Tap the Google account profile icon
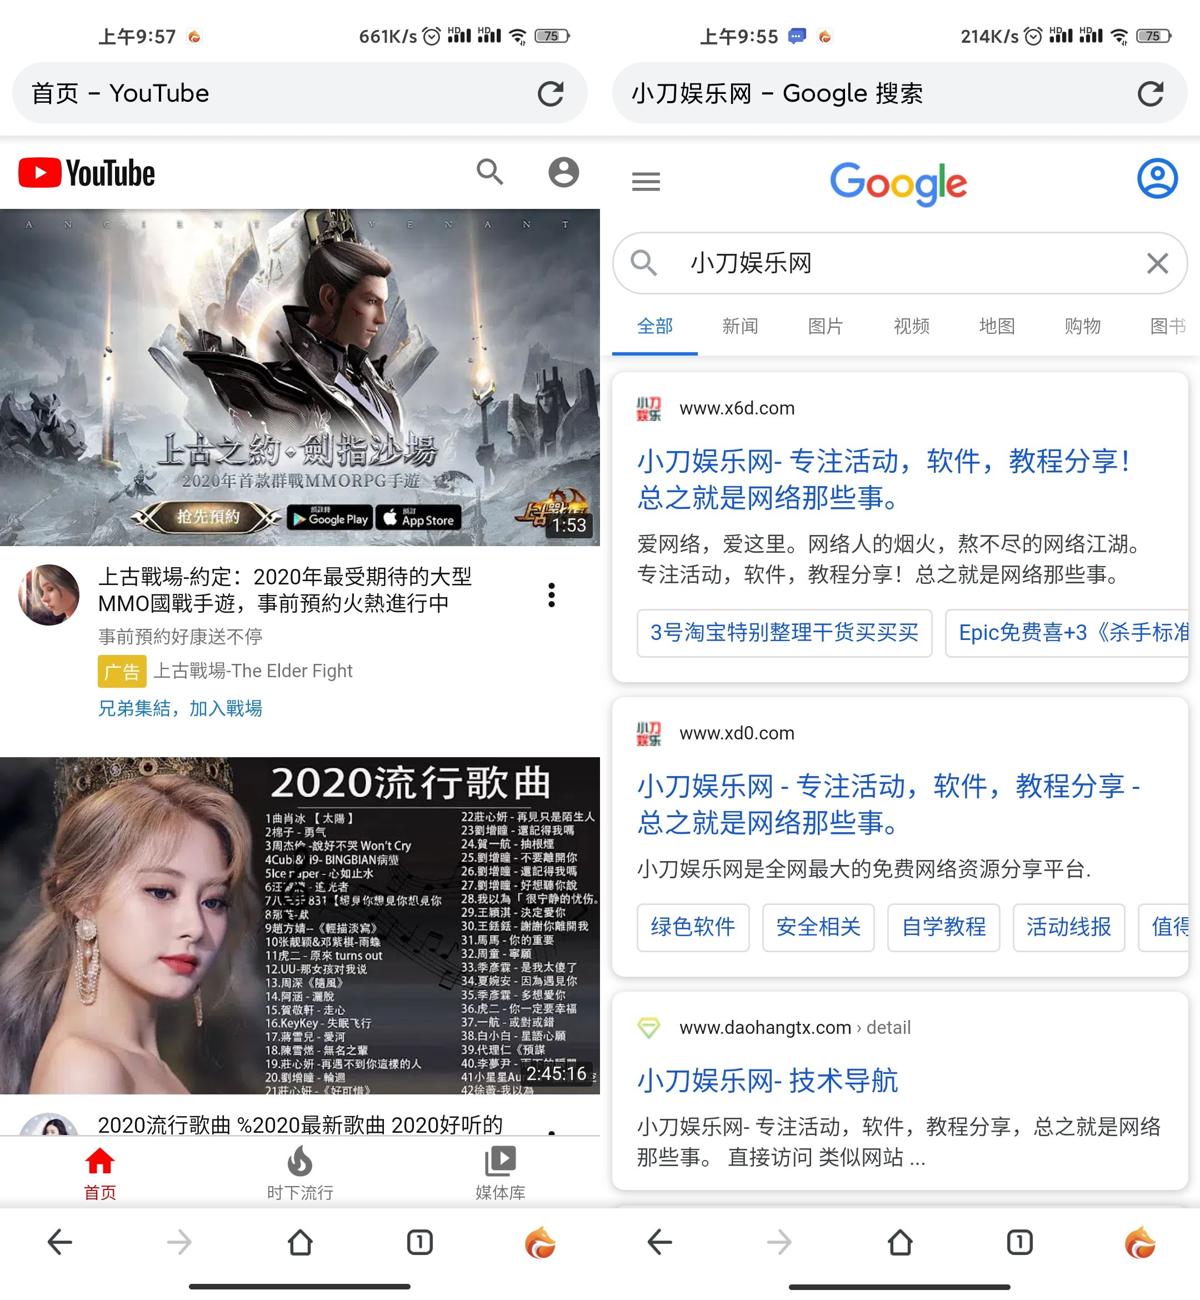Screen dimensions: 1200x1300 pyautogui.click(x=1157, y=179)
